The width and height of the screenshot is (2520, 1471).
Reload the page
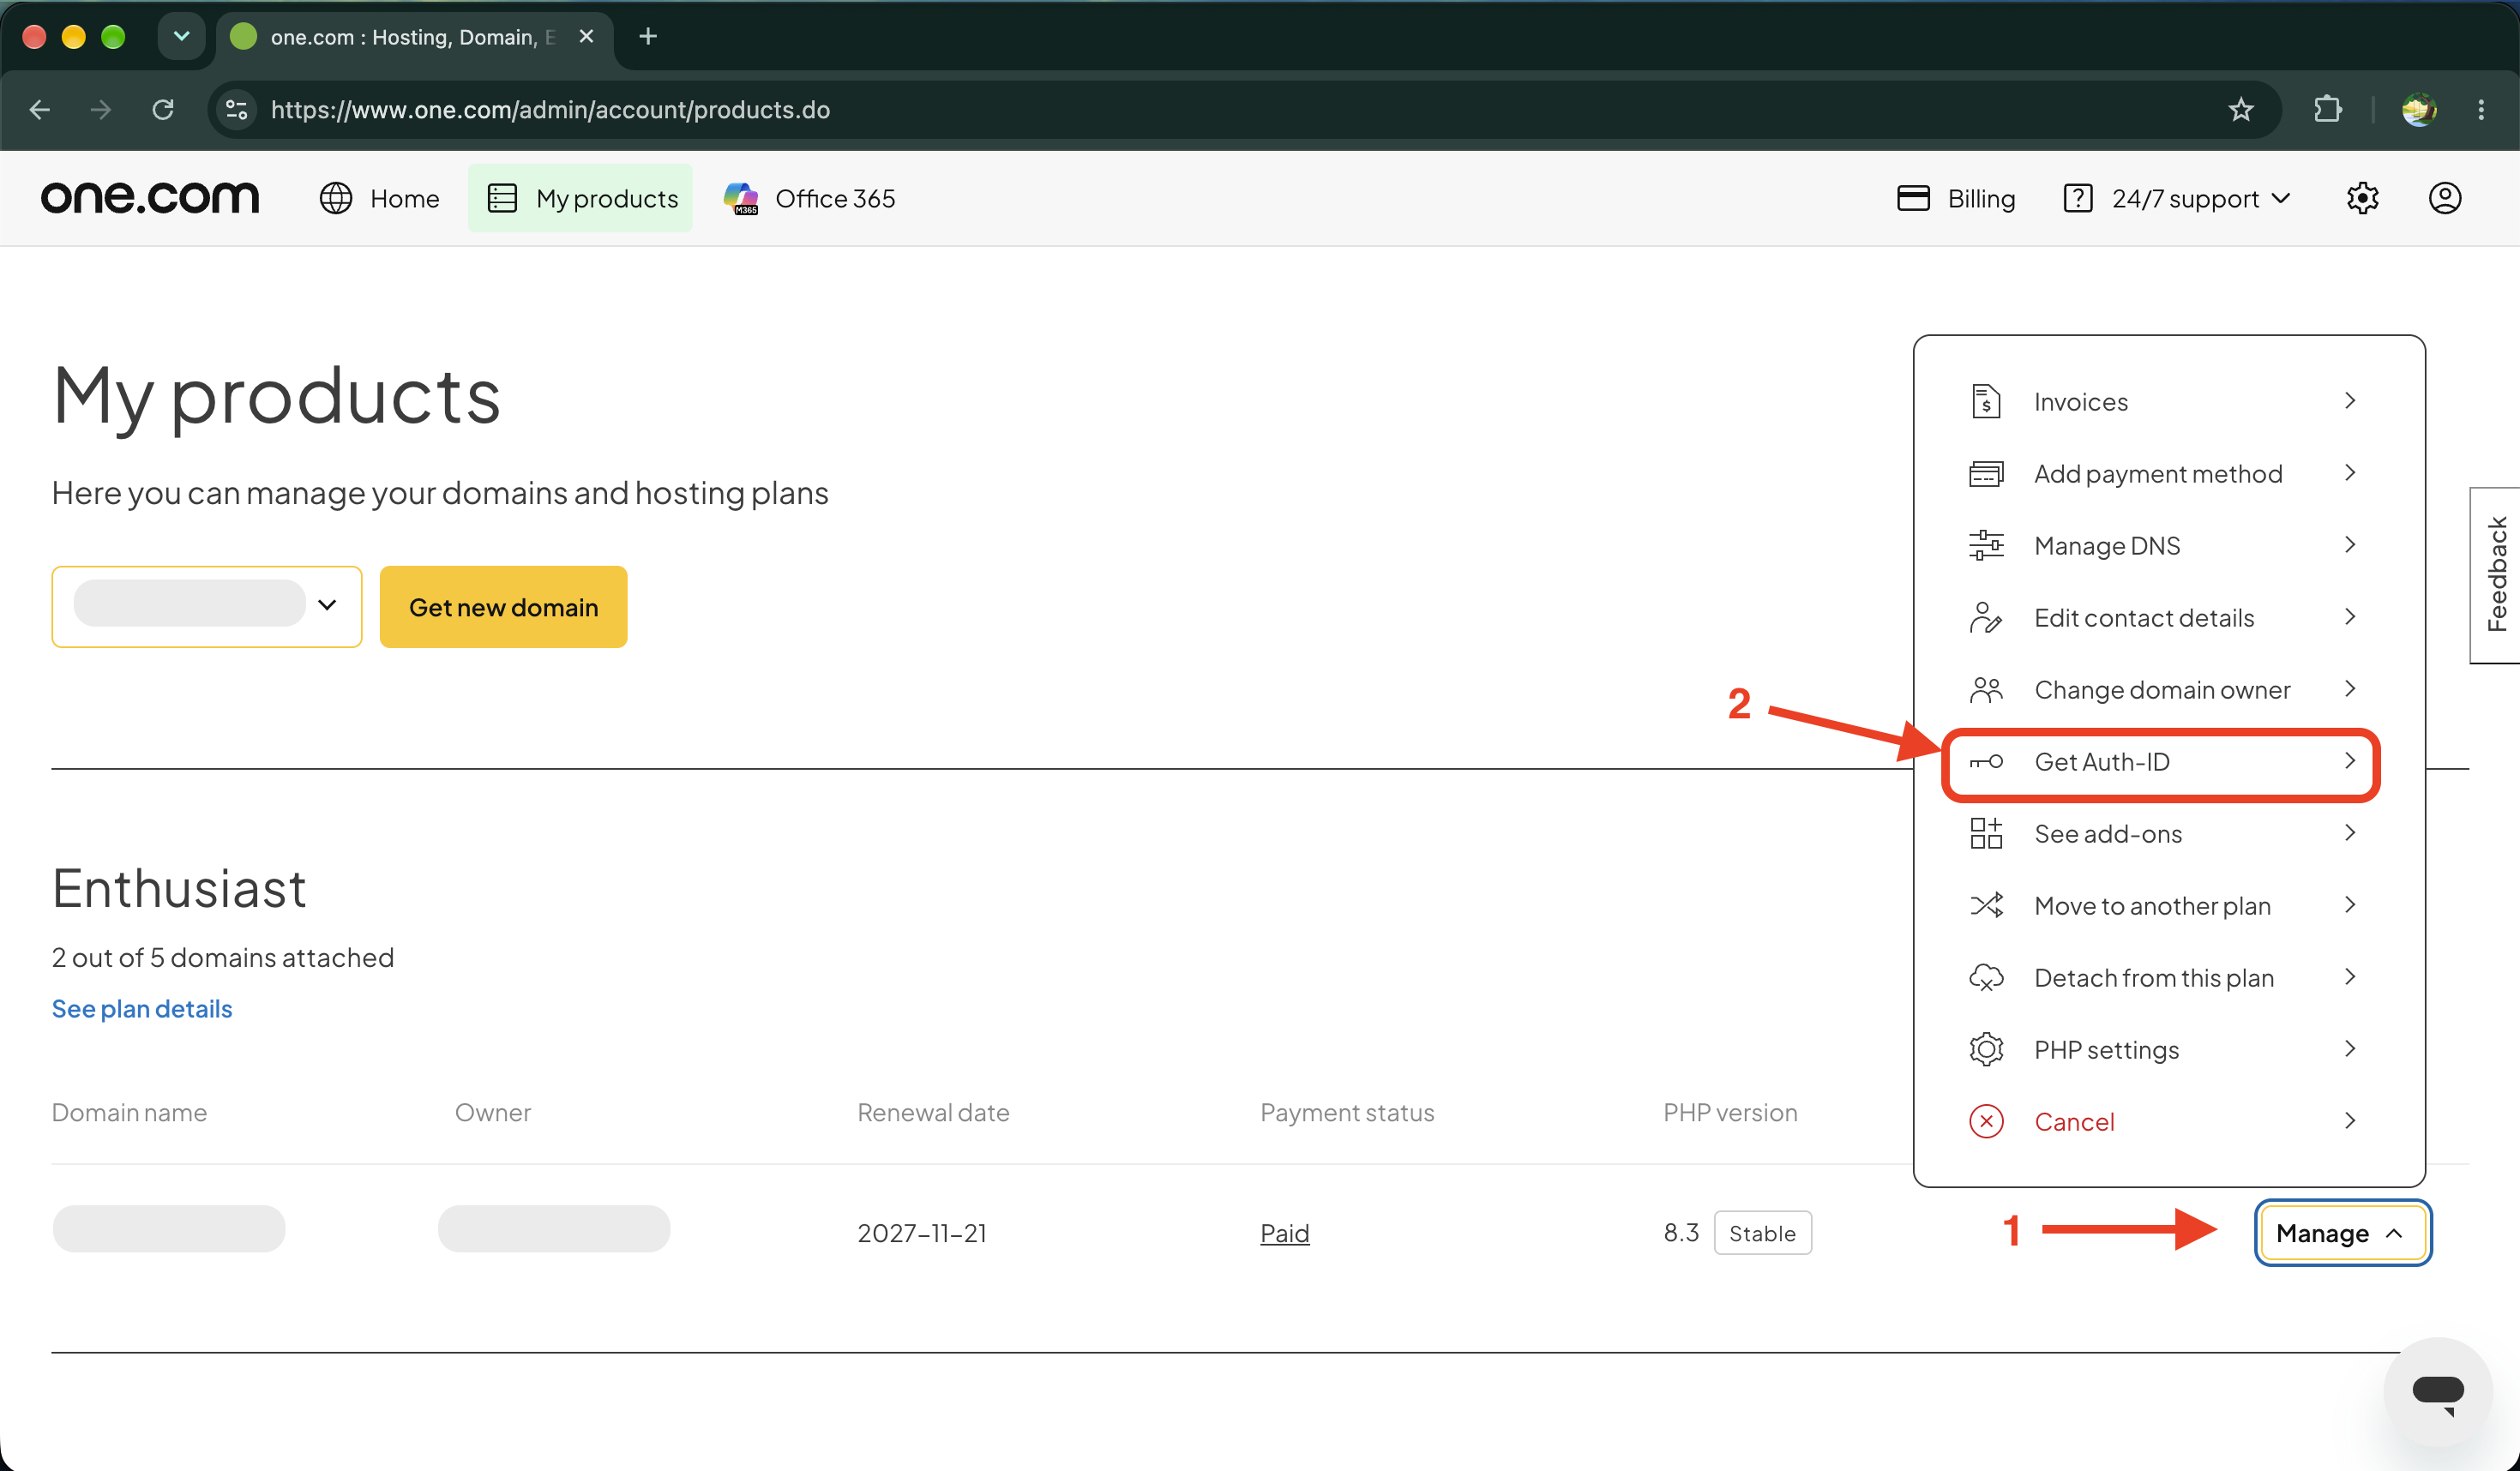coord(163,109)
